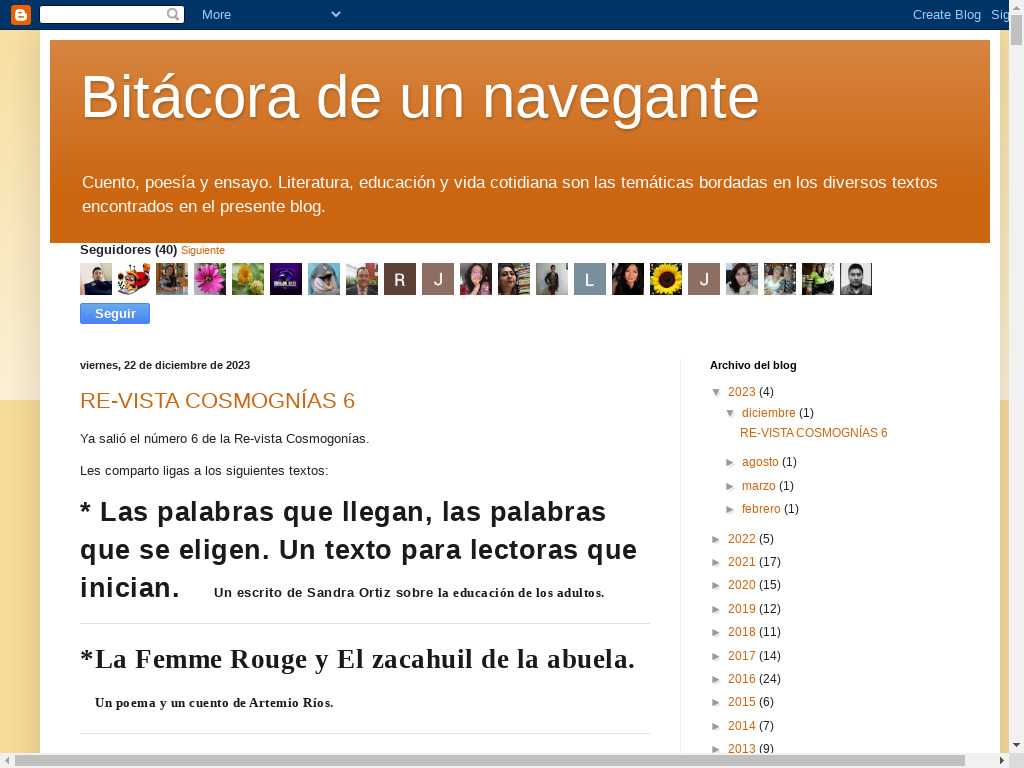
Task: Expand the 2022 archive triangle
Action: coord(716,539)
